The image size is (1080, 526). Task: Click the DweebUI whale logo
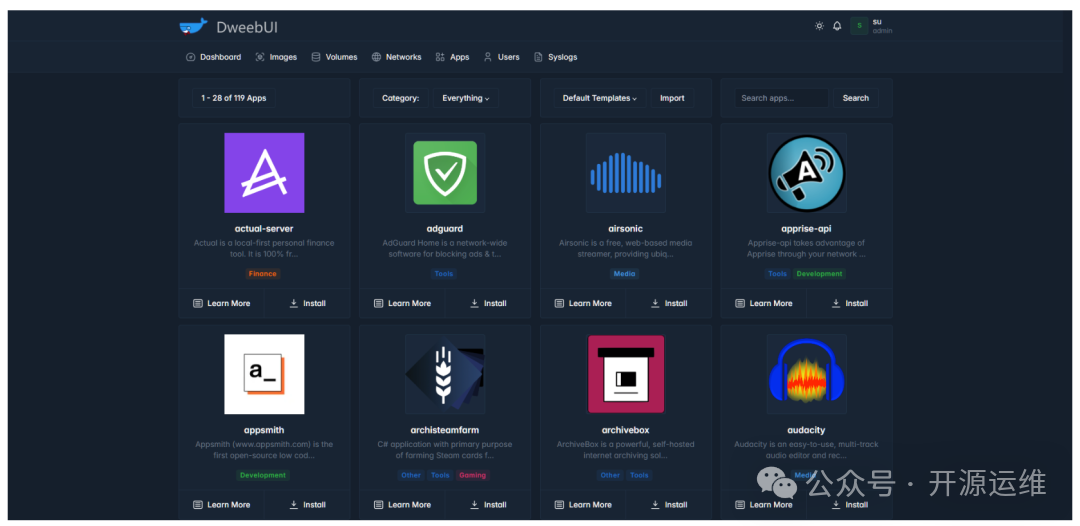pos(193,27)
